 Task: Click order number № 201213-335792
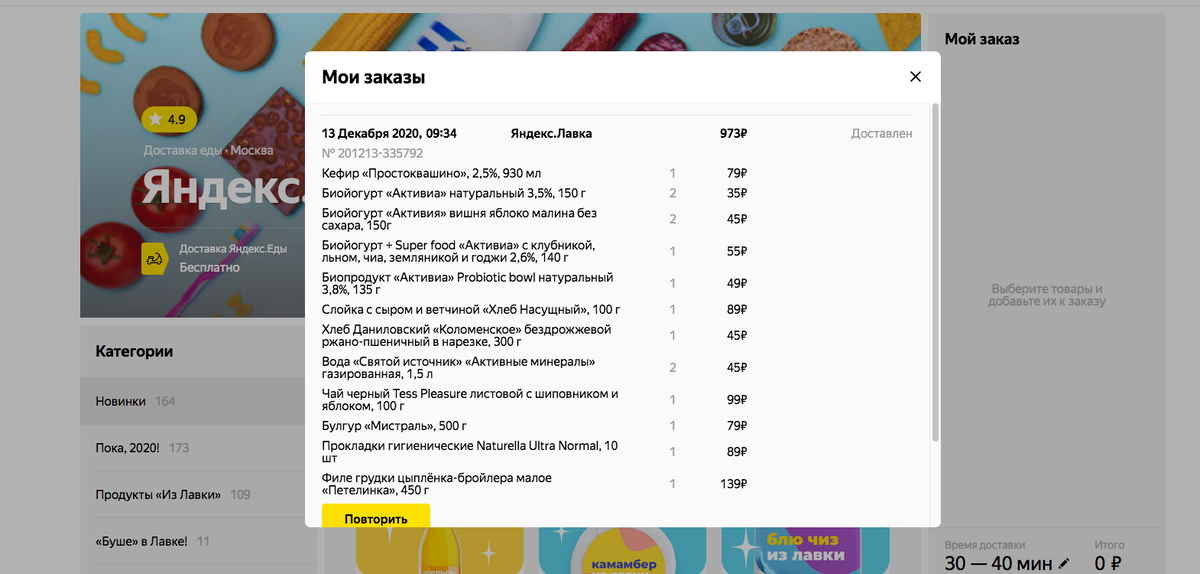(x=372, y=153)
